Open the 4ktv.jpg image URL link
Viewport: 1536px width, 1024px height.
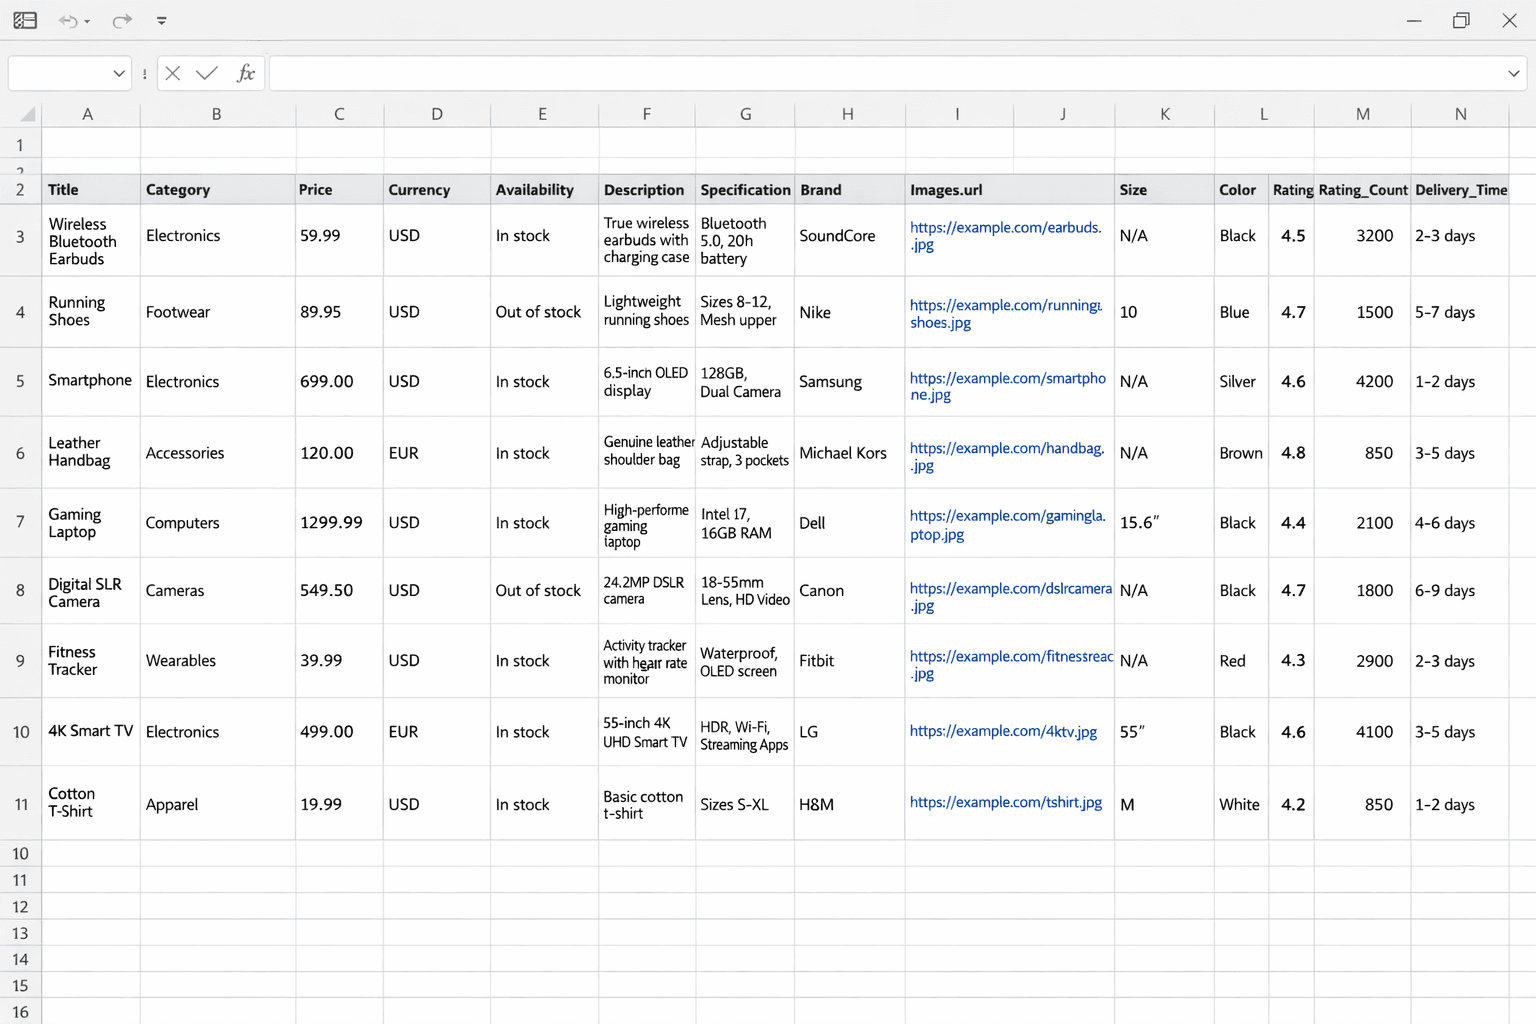point(1003,731)
